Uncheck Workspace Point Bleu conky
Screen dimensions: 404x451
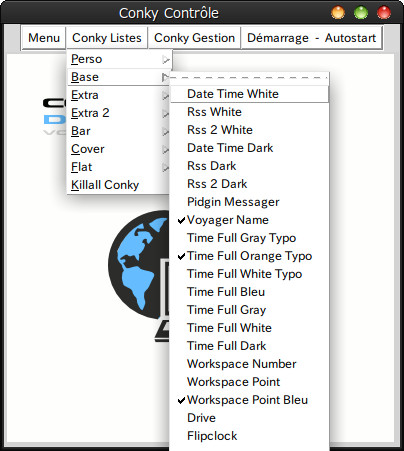tap(249, 400)
